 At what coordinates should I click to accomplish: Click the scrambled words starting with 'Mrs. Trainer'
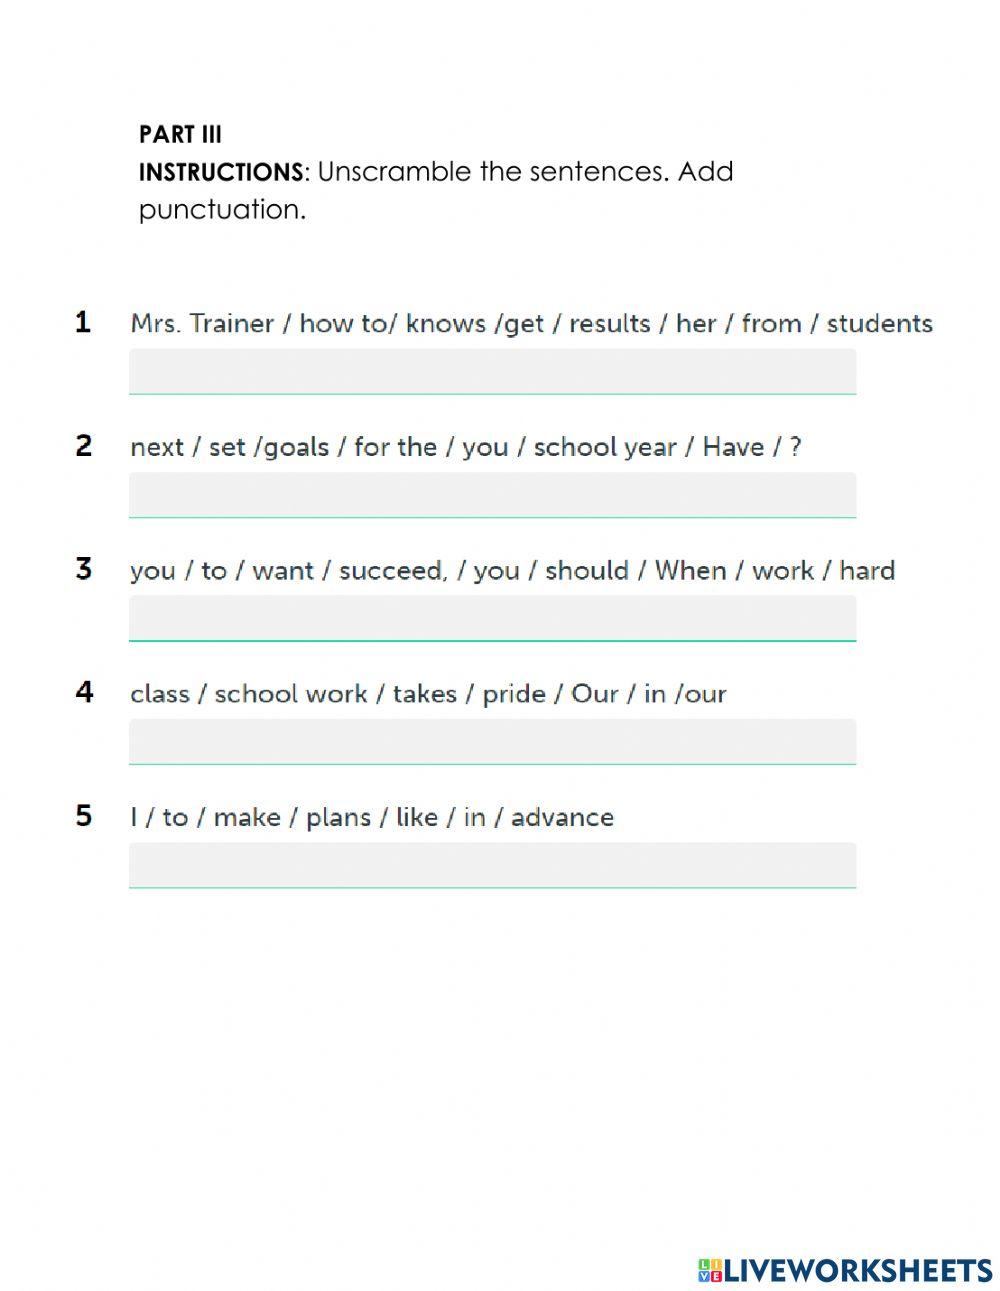tap(531, 324)
